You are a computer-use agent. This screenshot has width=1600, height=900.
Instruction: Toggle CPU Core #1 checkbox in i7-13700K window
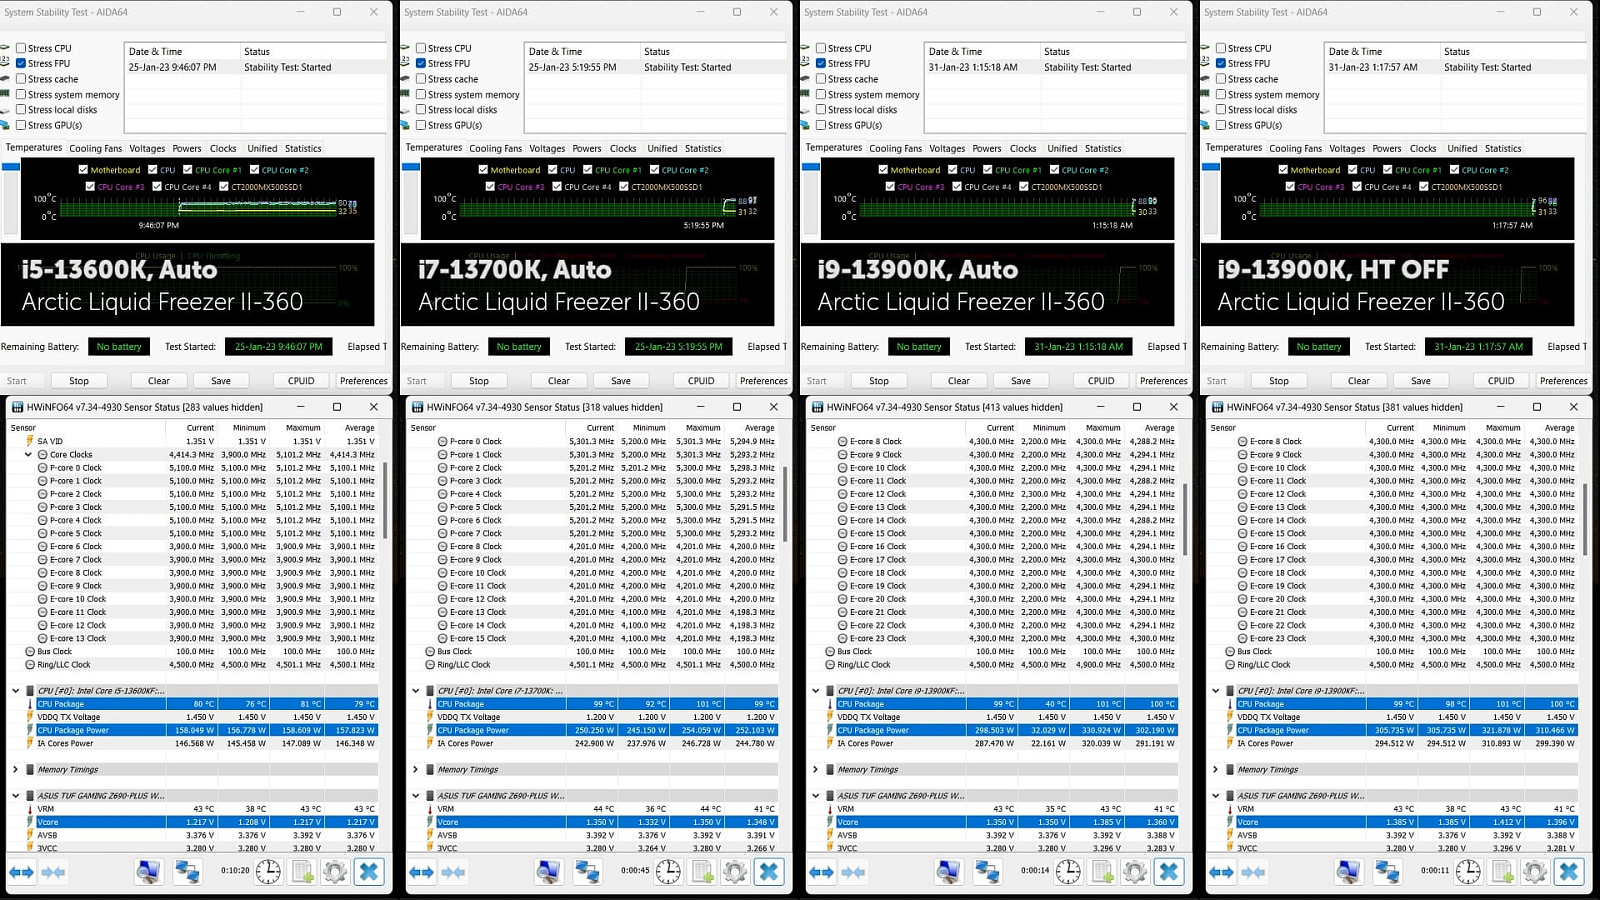[588, 170]
